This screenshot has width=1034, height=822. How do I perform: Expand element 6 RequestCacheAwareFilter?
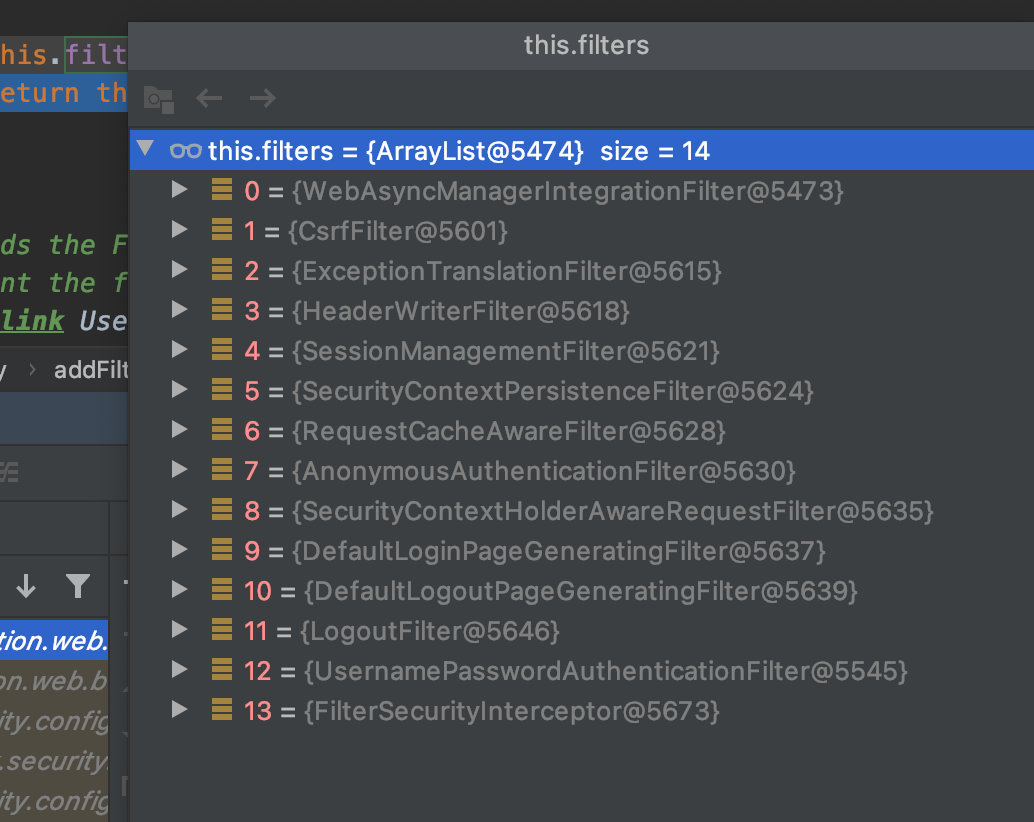coord(179,430)
